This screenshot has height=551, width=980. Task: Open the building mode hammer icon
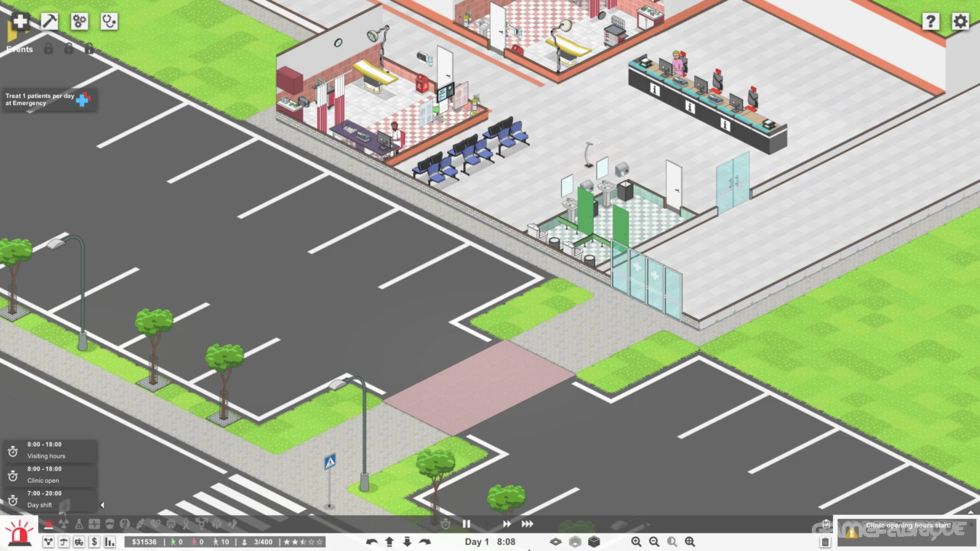pyautogui.click(x=49, y=21)
